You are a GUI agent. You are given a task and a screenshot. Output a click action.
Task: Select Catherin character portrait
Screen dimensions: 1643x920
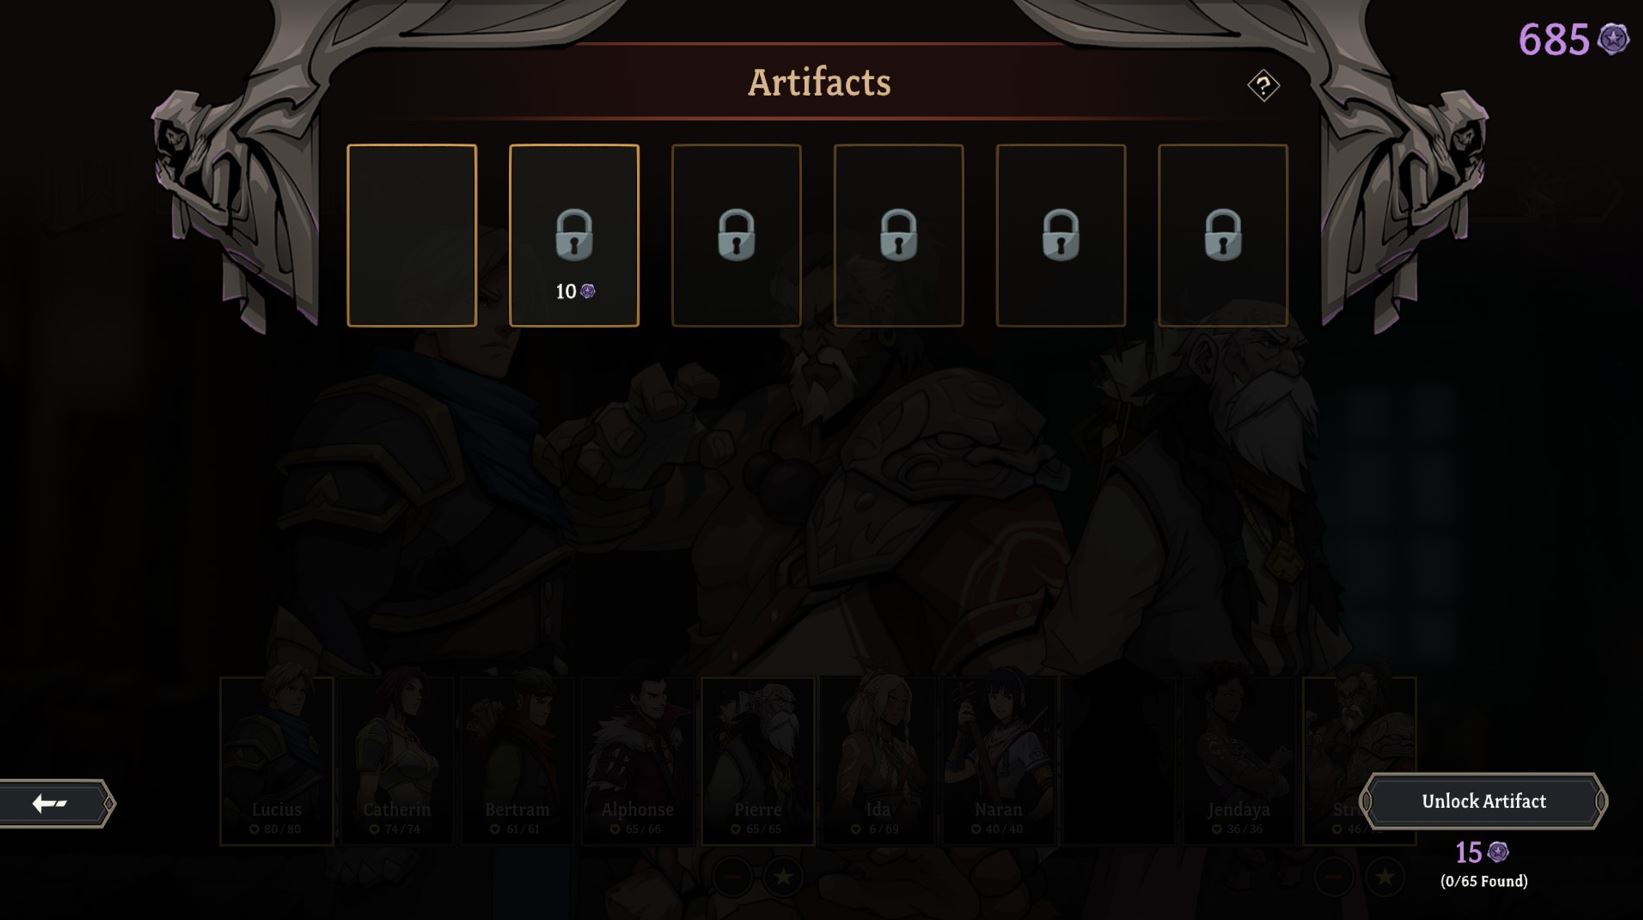[397, 761]
